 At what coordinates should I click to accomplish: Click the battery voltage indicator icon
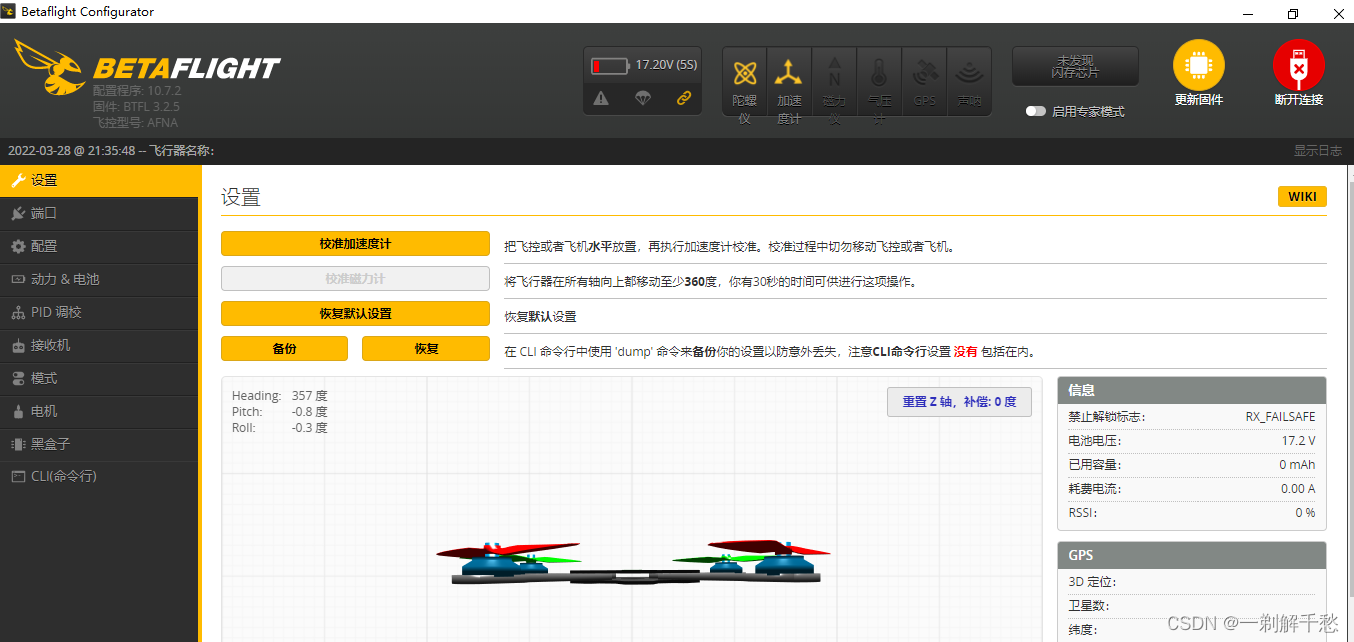(x=611, y=65)
